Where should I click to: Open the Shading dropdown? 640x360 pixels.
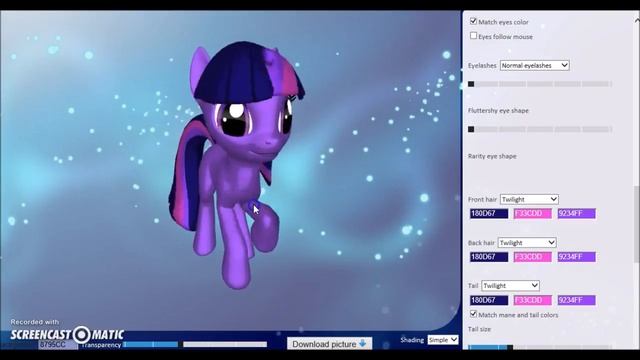tap(443, 340)
